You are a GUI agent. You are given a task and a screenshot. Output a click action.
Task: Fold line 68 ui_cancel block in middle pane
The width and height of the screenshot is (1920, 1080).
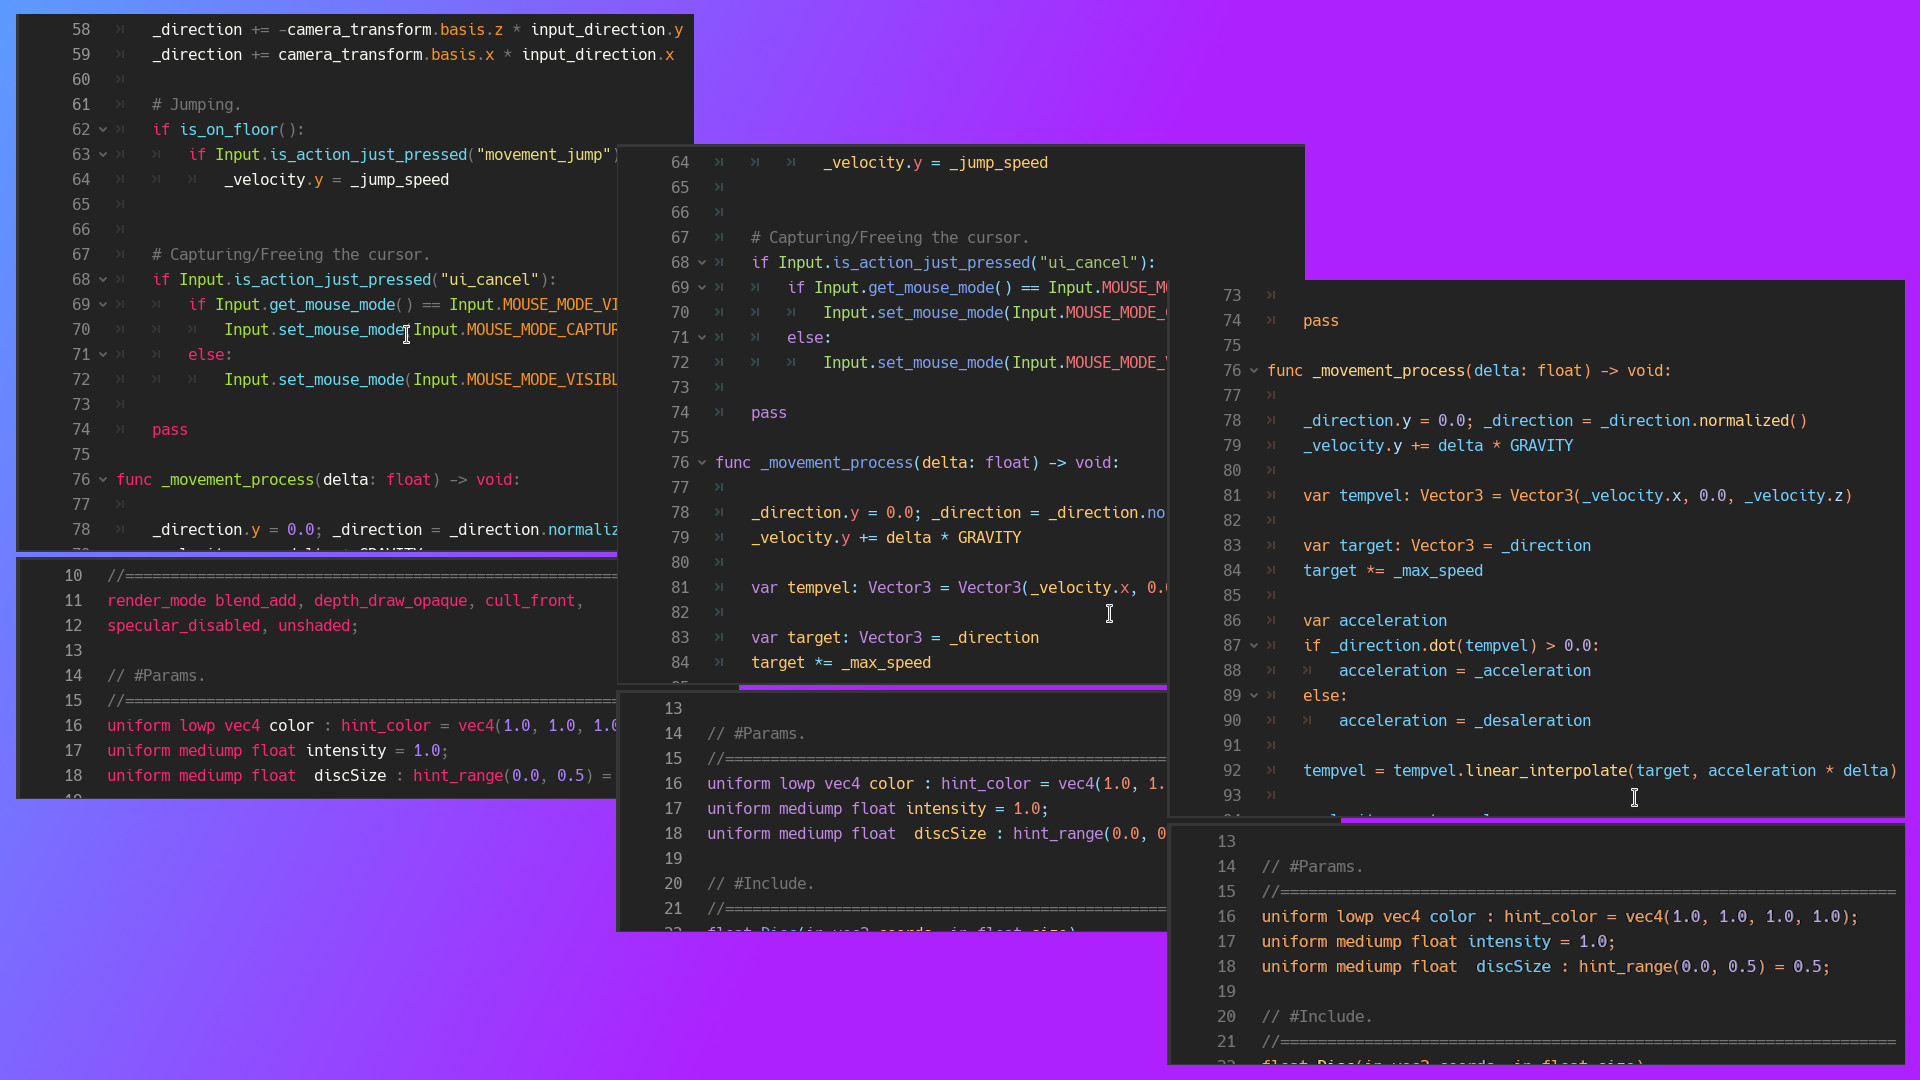(702, 263)
